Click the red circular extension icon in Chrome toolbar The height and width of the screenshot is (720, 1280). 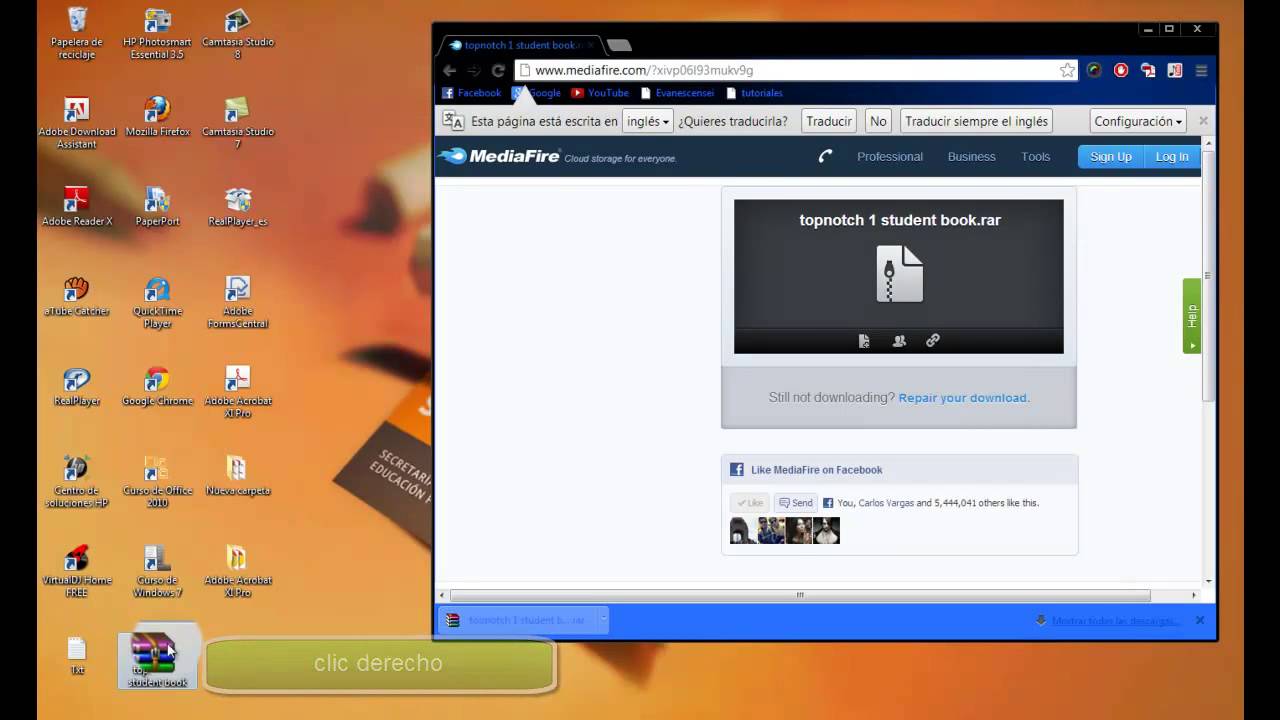(x=1121, y=70)
